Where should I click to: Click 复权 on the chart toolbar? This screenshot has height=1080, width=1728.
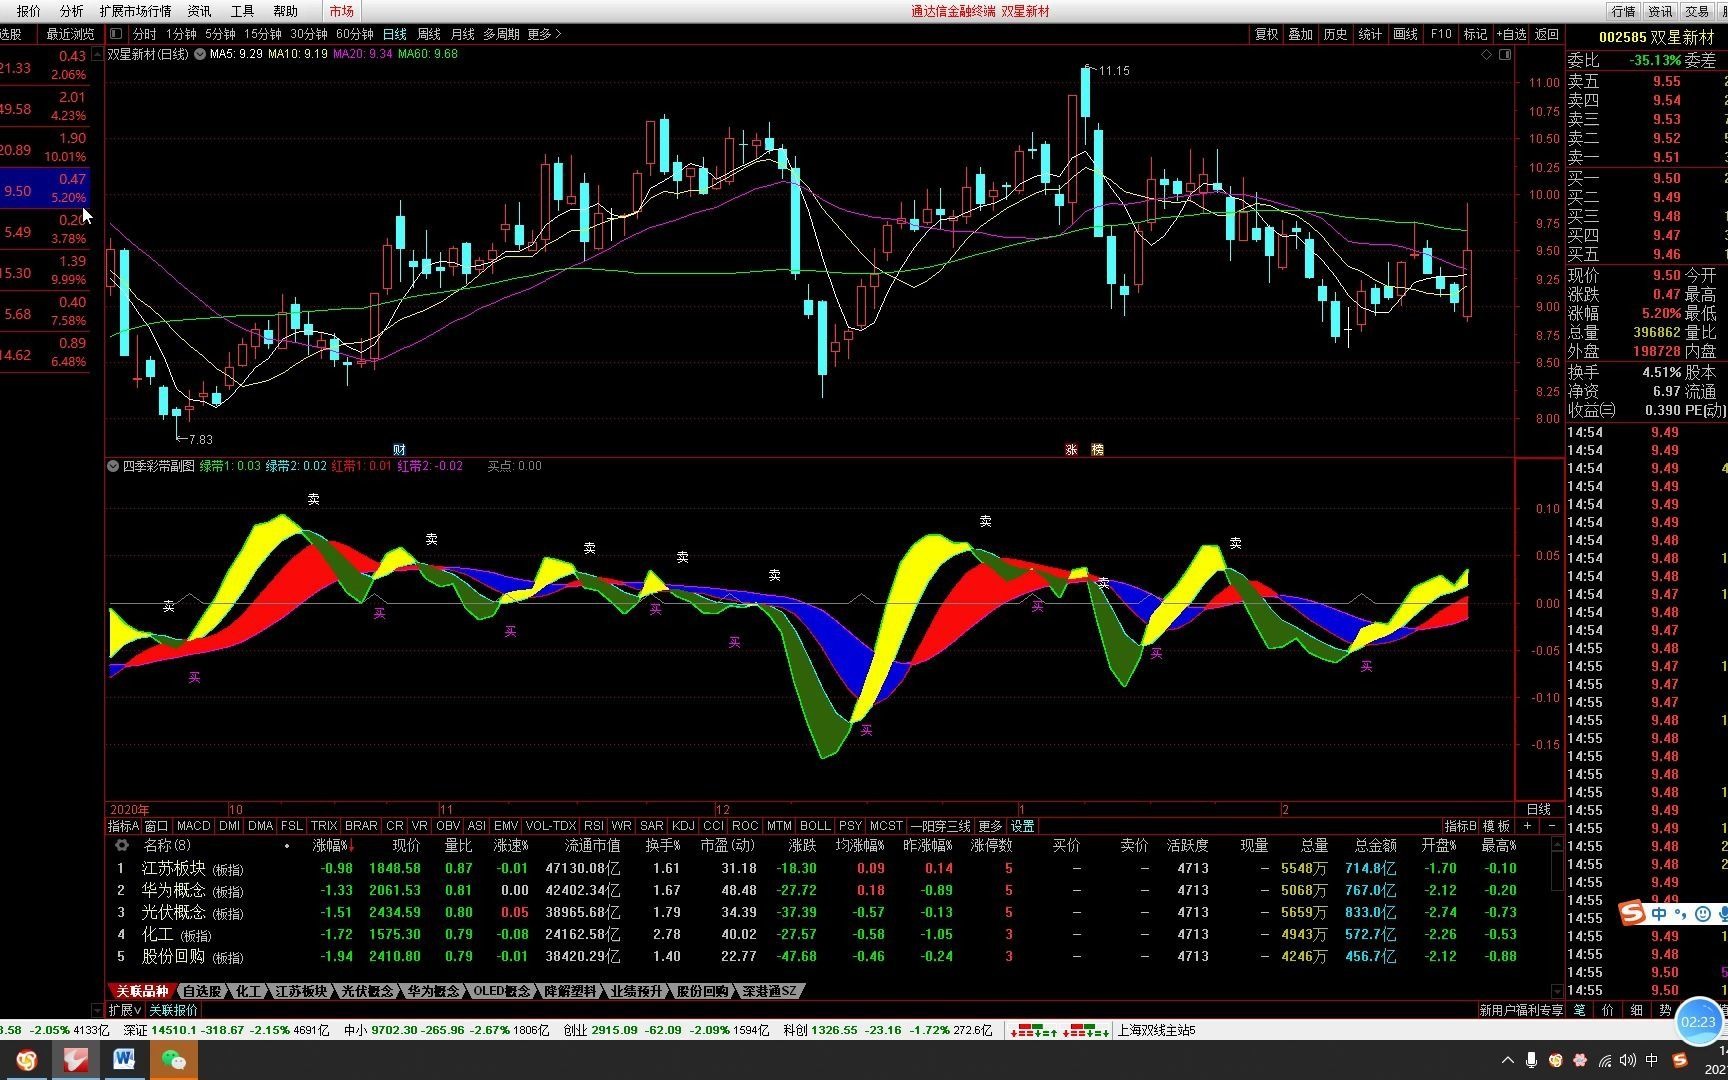1267,34
